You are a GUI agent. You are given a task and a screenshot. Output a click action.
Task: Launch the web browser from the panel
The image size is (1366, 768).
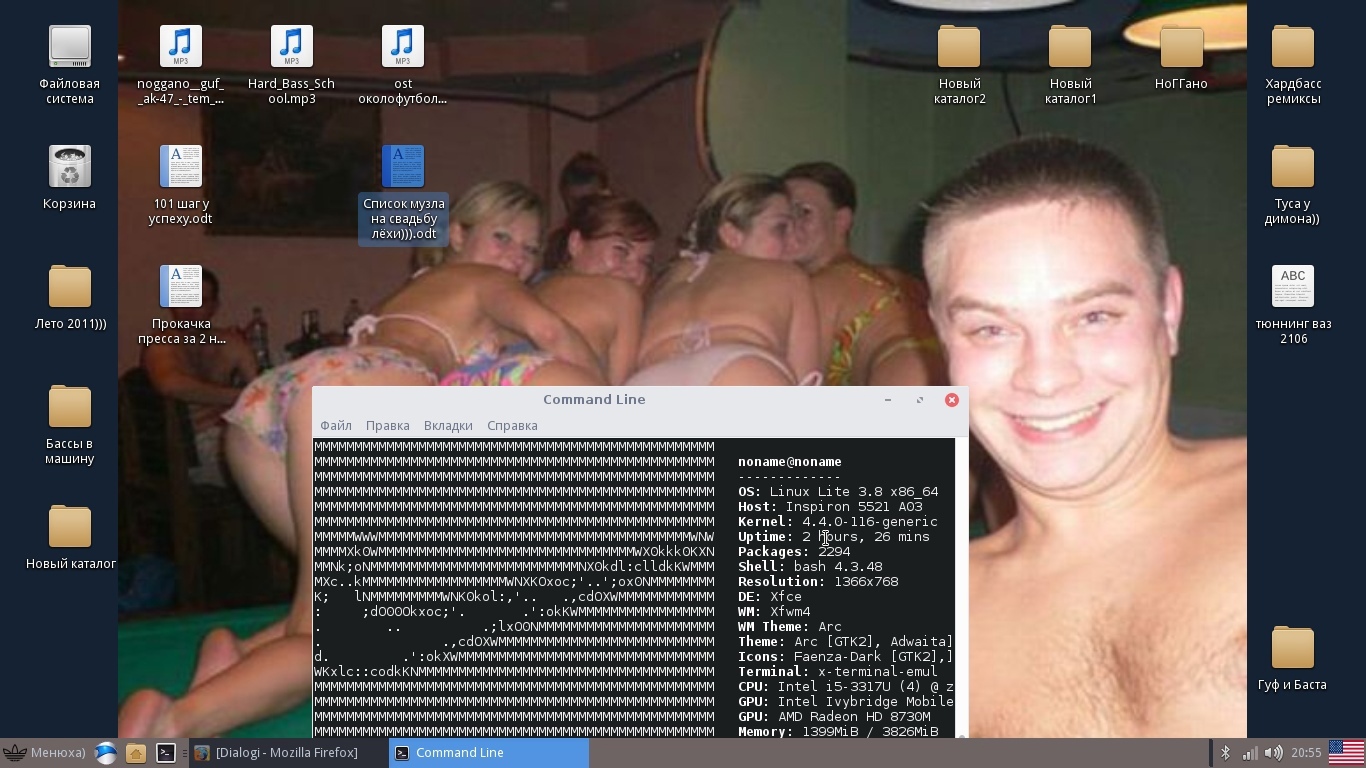click(106, 753)
